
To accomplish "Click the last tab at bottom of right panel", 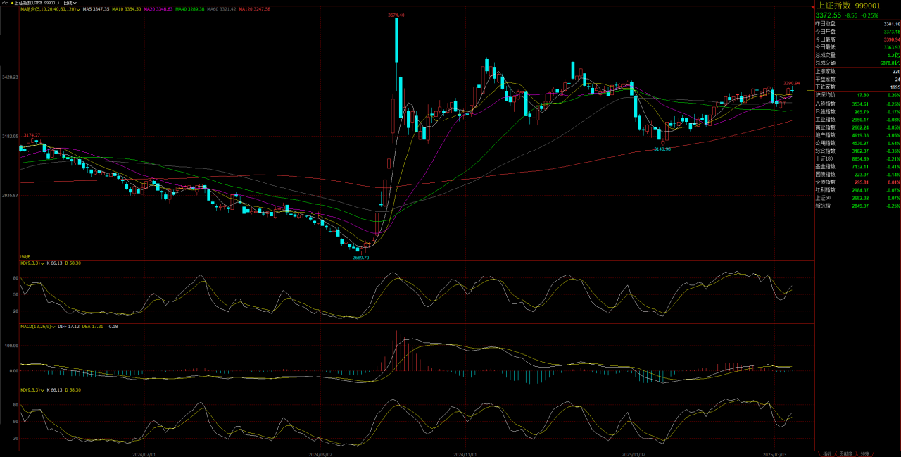I will (865, 452).
